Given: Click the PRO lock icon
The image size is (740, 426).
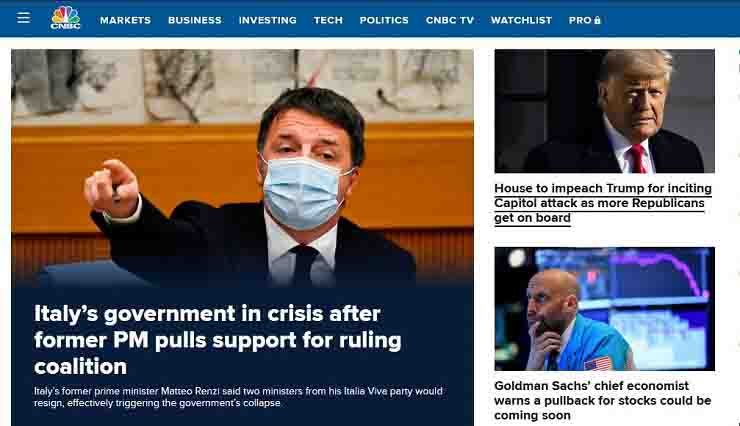Looking at the screenshot, I should pyautogui.click(x=597, y=20).
